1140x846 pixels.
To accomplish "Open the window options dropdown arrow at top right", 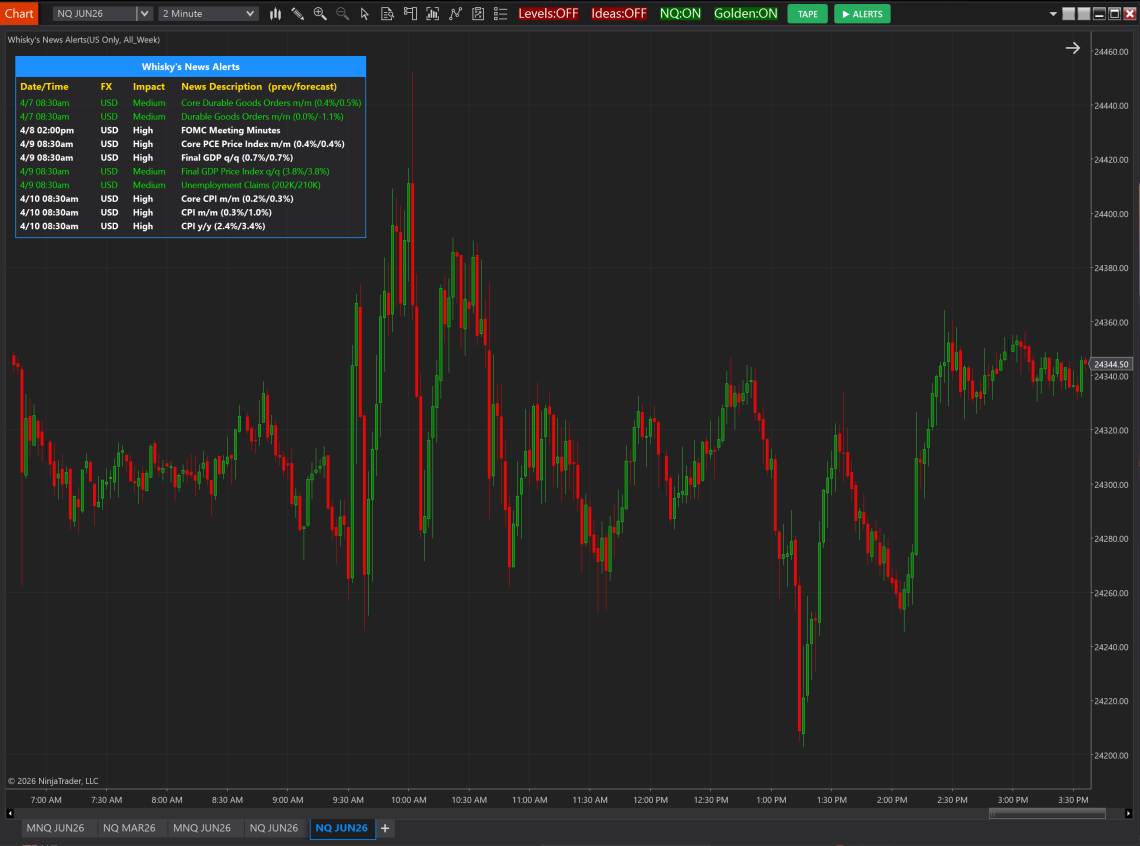I will click(1052, 14).
